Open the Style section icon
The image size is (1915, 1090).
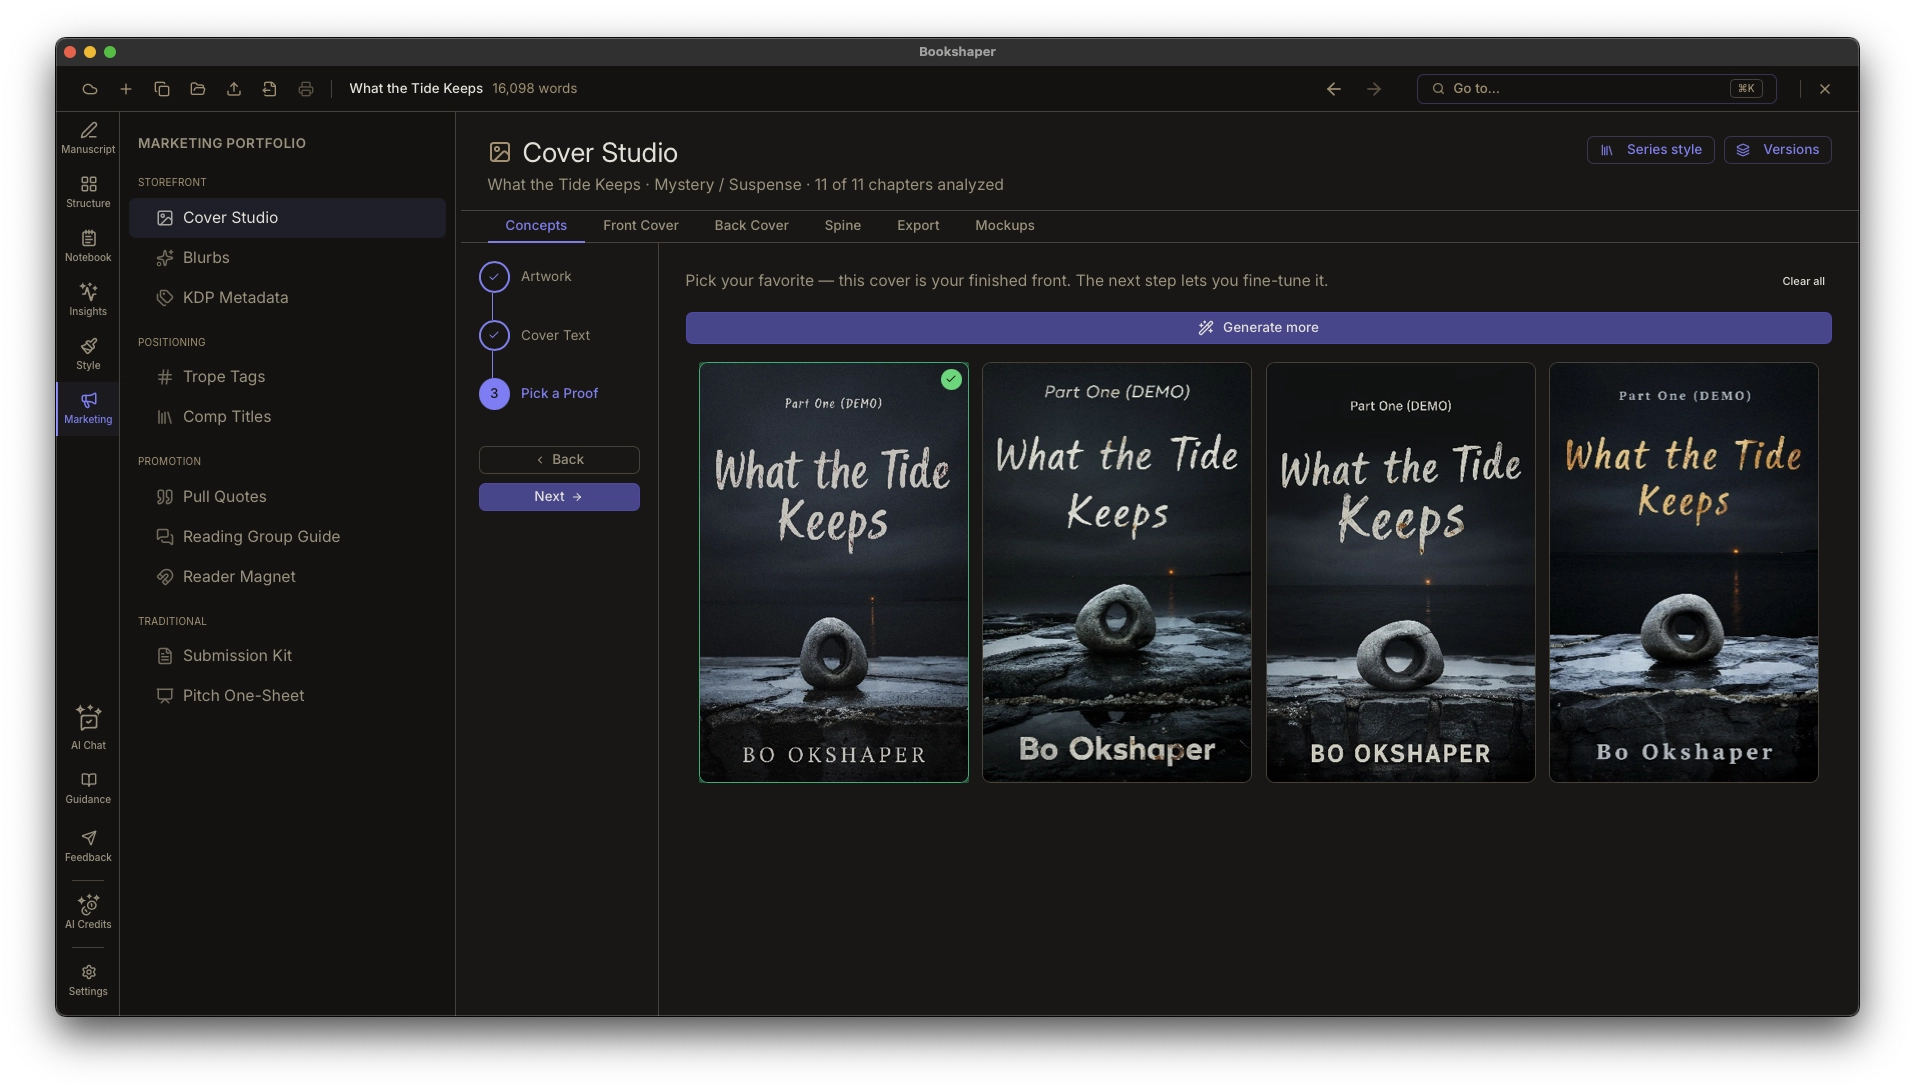click(x=88, y=354)
